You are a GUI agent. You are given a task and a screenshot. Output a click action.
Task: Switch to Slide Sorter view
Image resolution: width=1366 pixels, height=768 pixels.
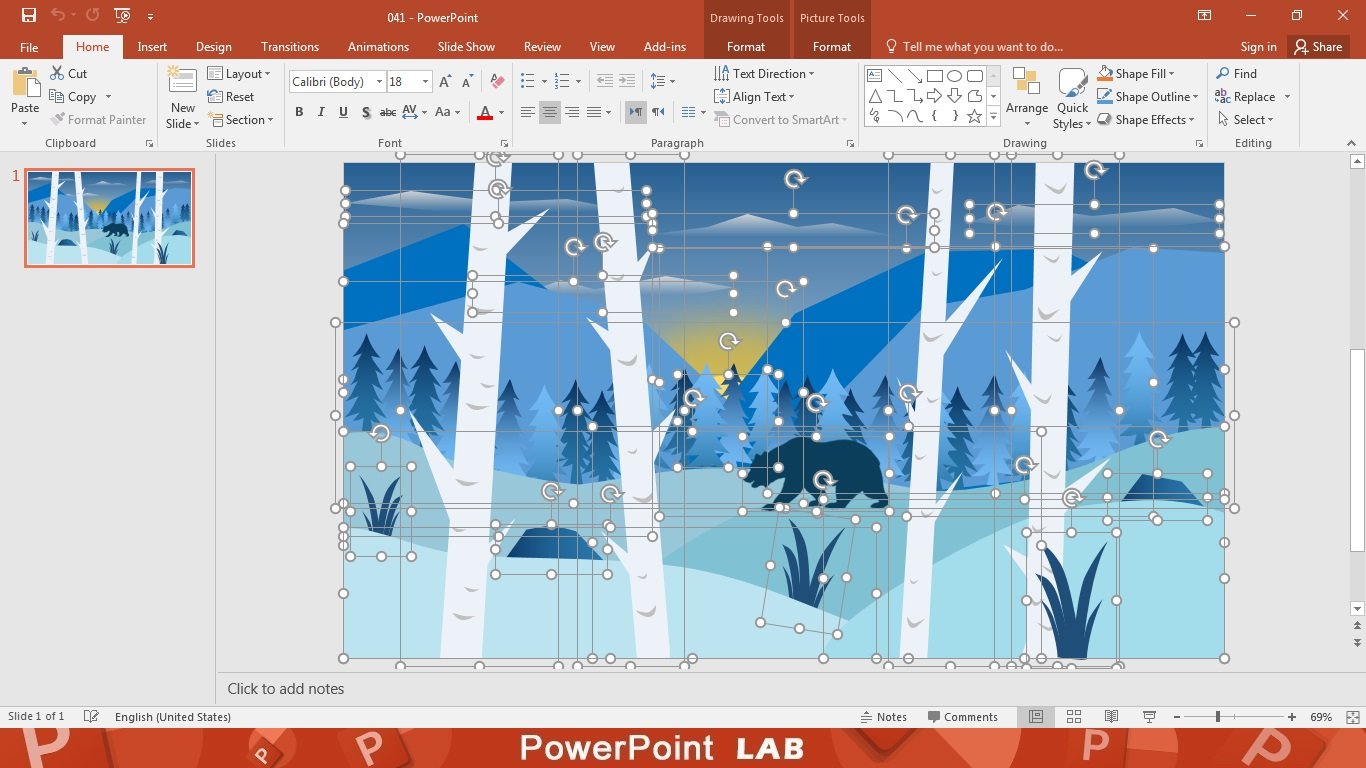pos(1074,717)
